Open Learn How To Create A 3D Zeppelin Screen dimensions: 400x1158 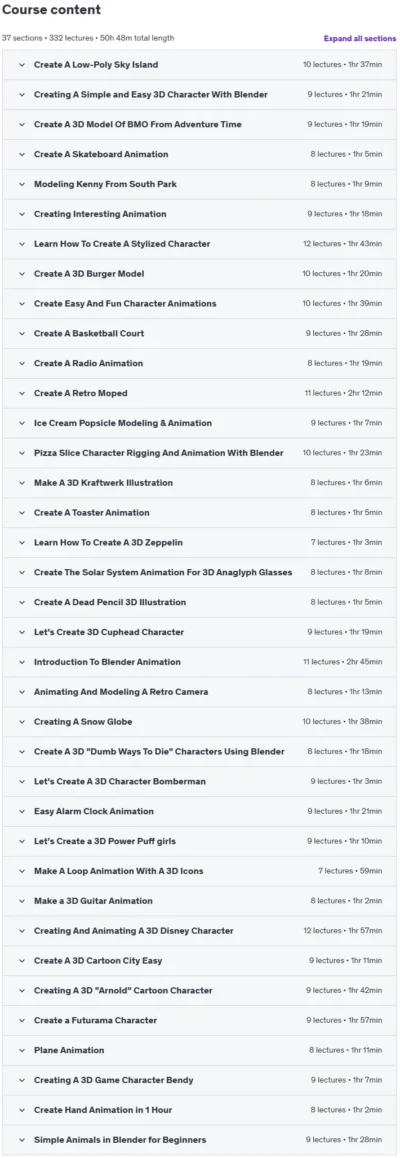click(x=199, y=542)
